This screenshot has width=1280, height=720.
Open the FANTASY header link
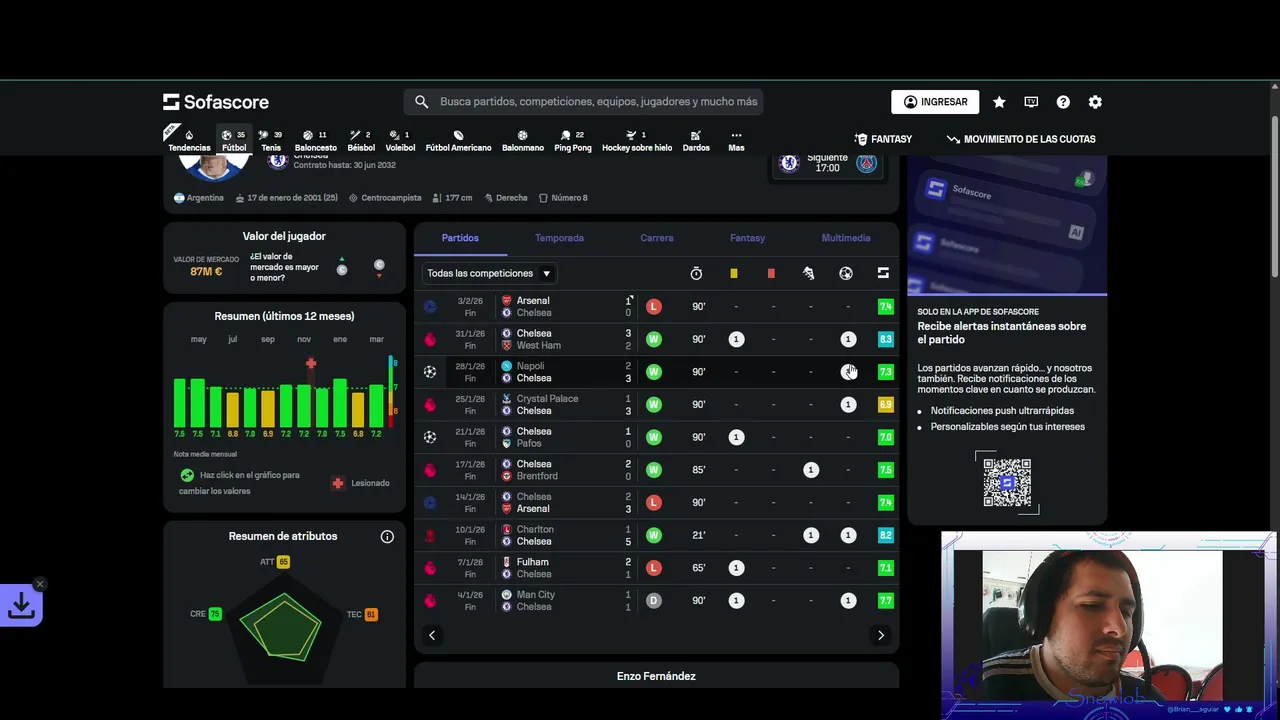pyautogui.click(x=883, y=139)
